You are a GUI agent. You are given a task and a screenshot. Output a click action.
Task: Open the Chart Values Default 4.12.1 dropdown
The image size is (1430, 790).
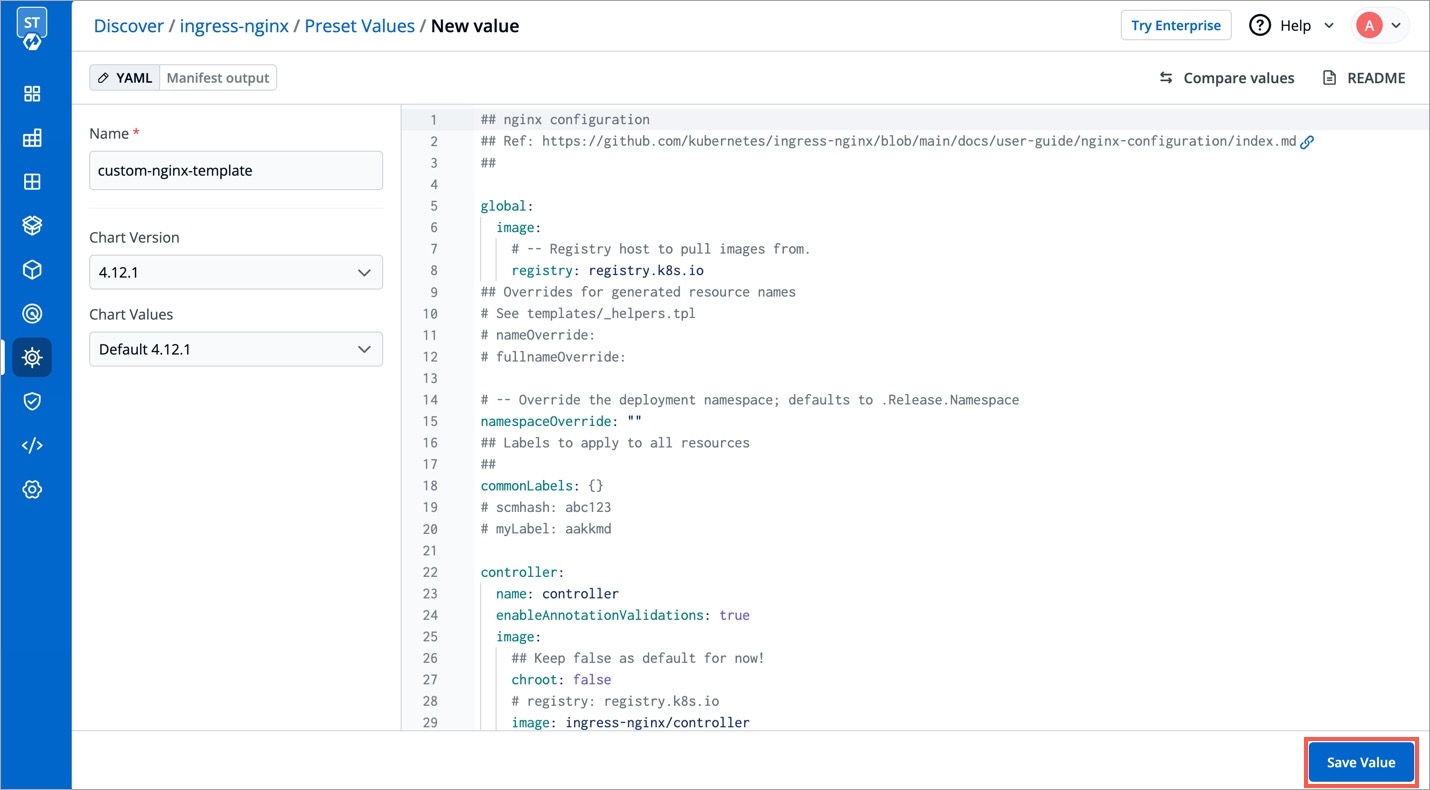tap(236, 349)
